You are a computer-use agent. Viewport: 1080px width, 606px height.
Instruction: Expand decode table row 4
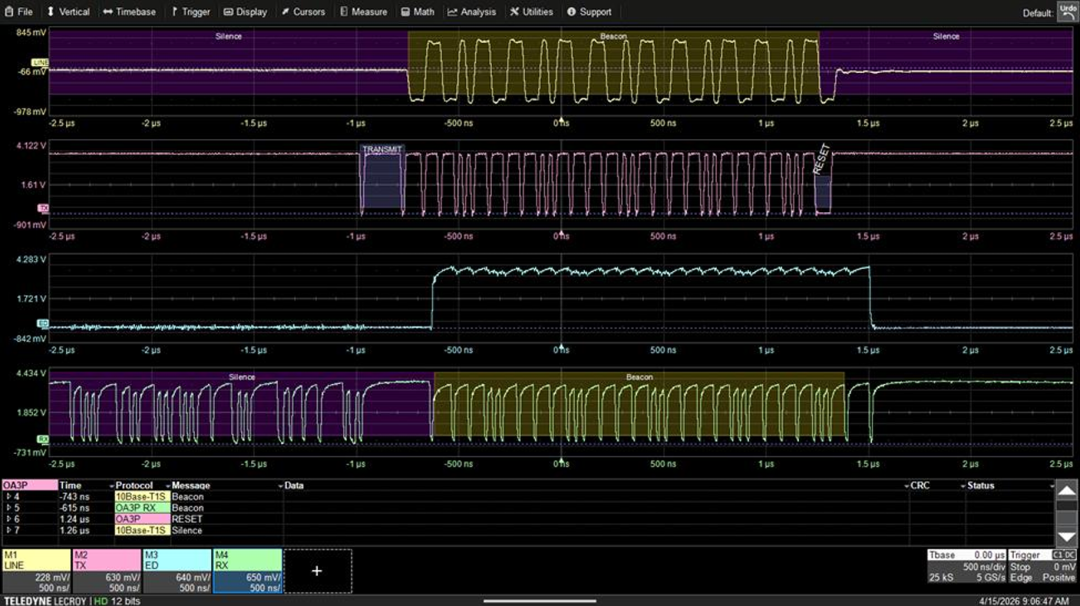click(8, 497)
